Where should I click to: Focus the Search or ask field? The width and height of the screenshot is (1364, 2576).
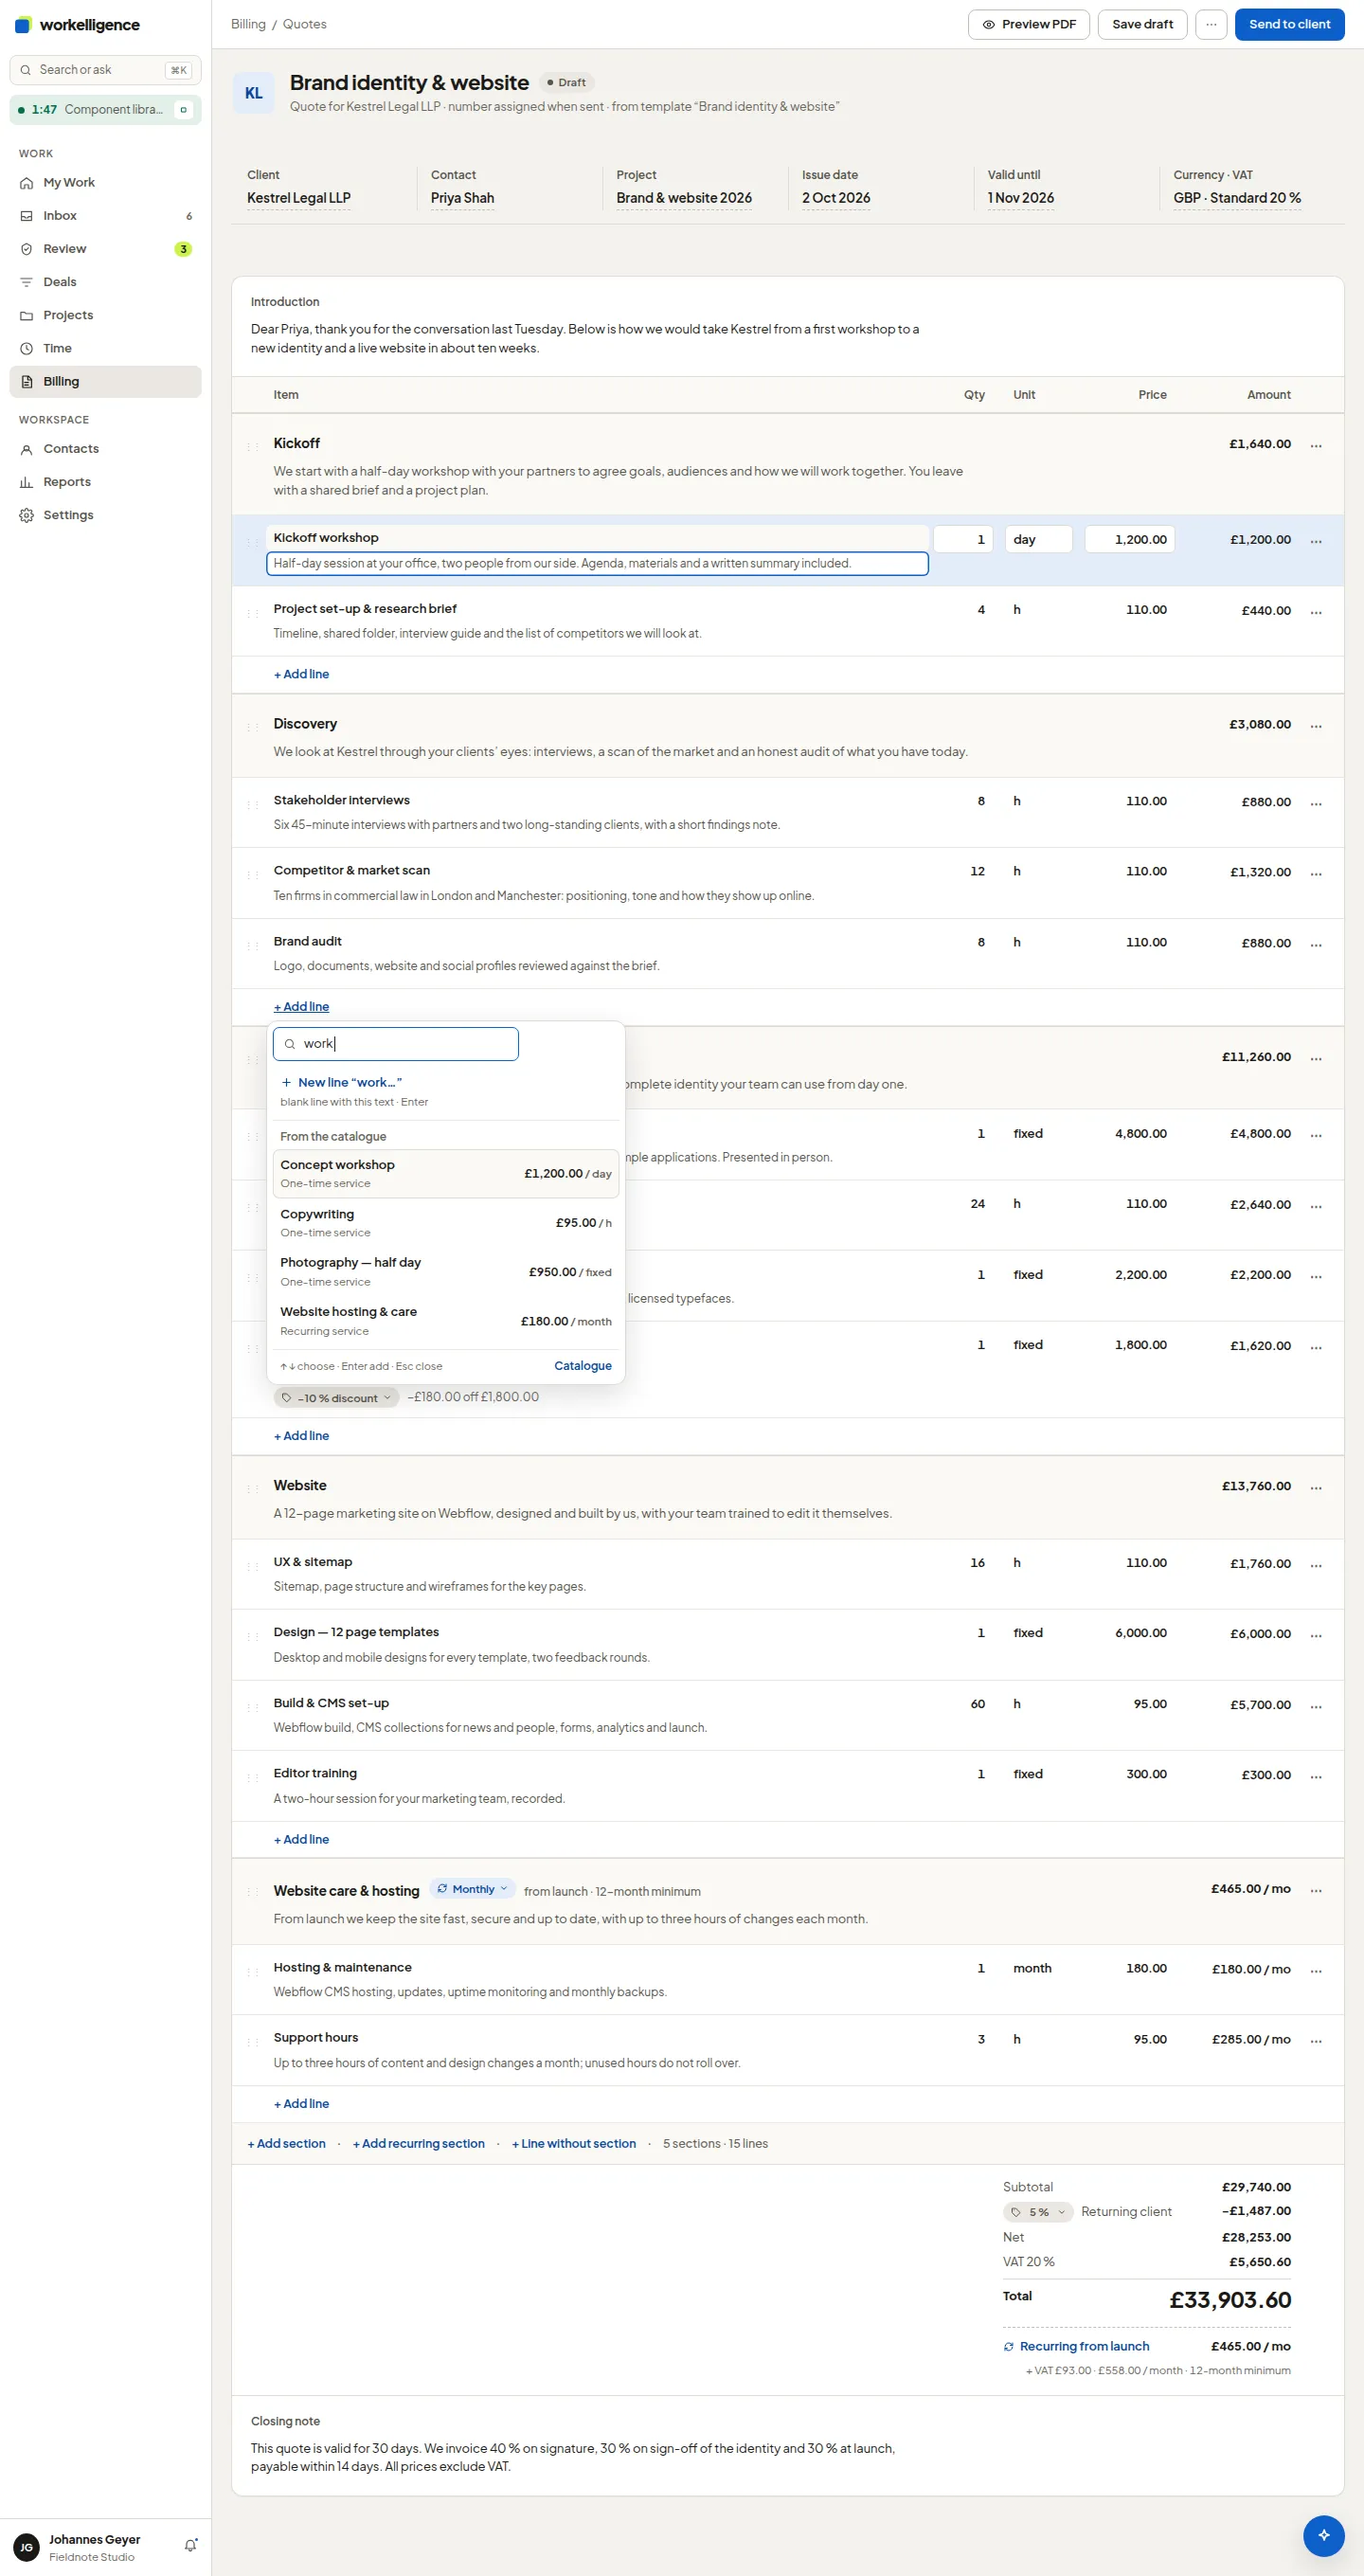(x=105, y=70)
